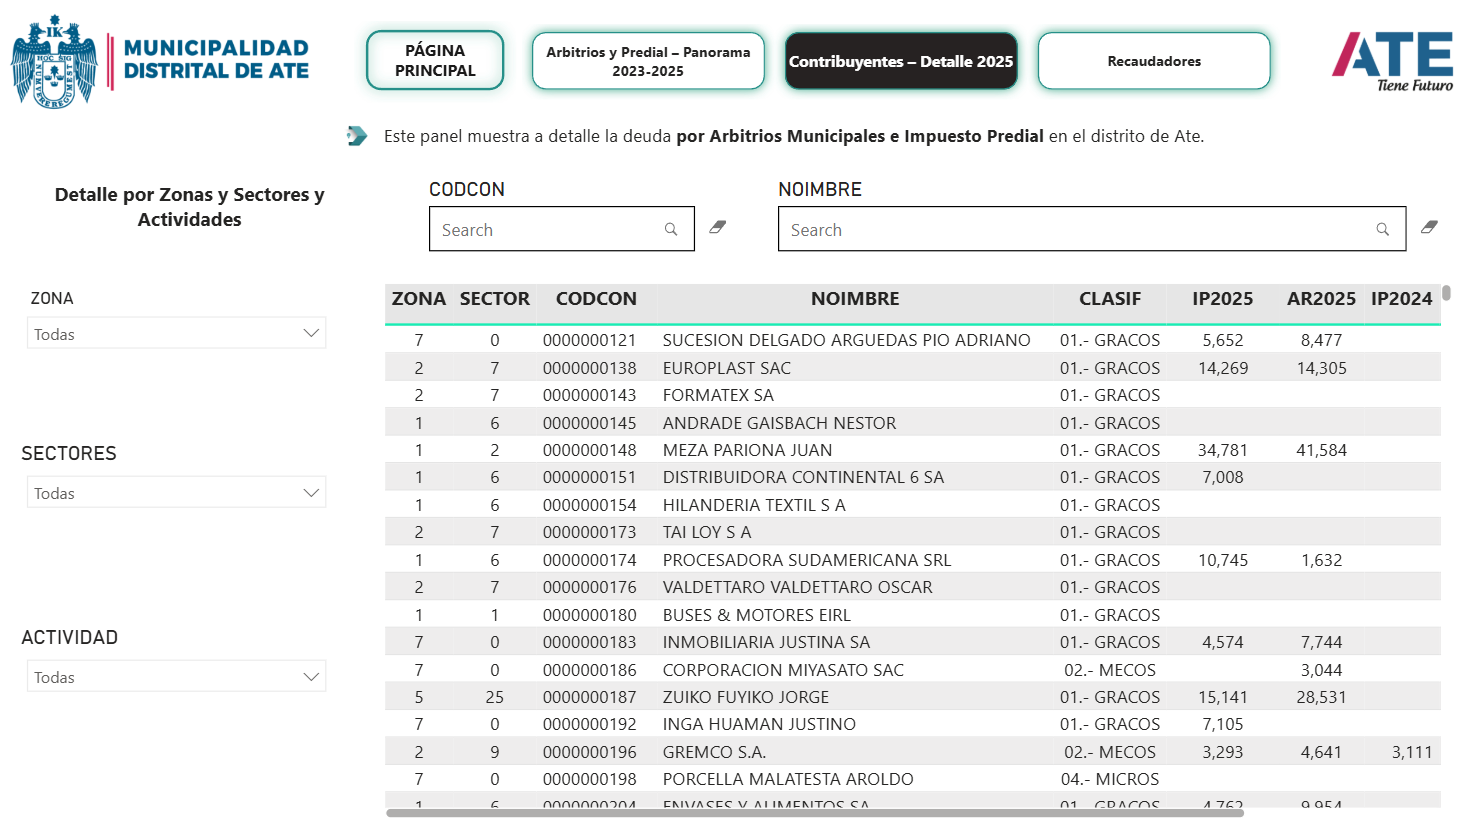Select the BUSES & MOTORES EIRL row
The width and height of the screenshot is (1483, 838).
913,615
